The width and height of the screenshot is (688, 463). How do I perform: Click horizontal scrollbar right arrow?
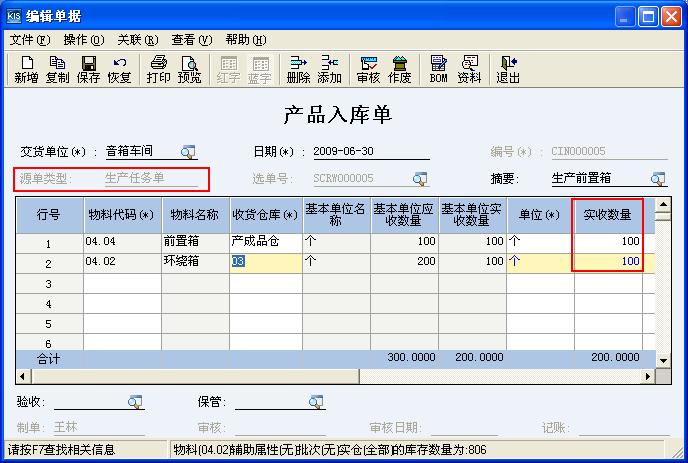[648, 376]
